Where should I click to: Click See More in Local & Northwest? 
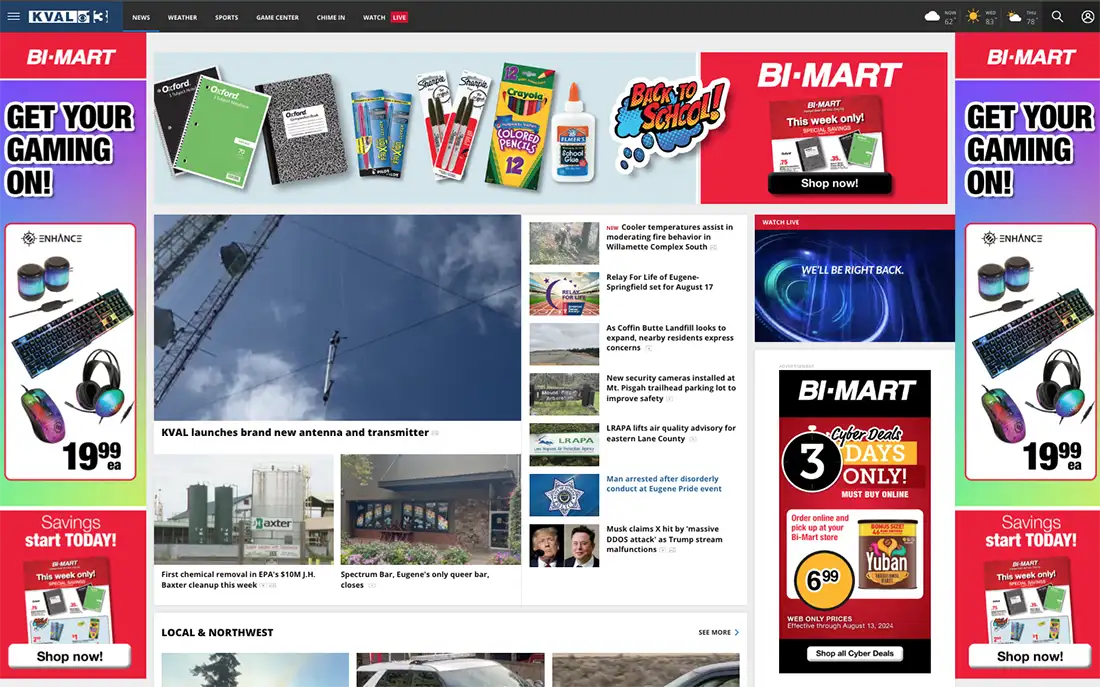718,632
